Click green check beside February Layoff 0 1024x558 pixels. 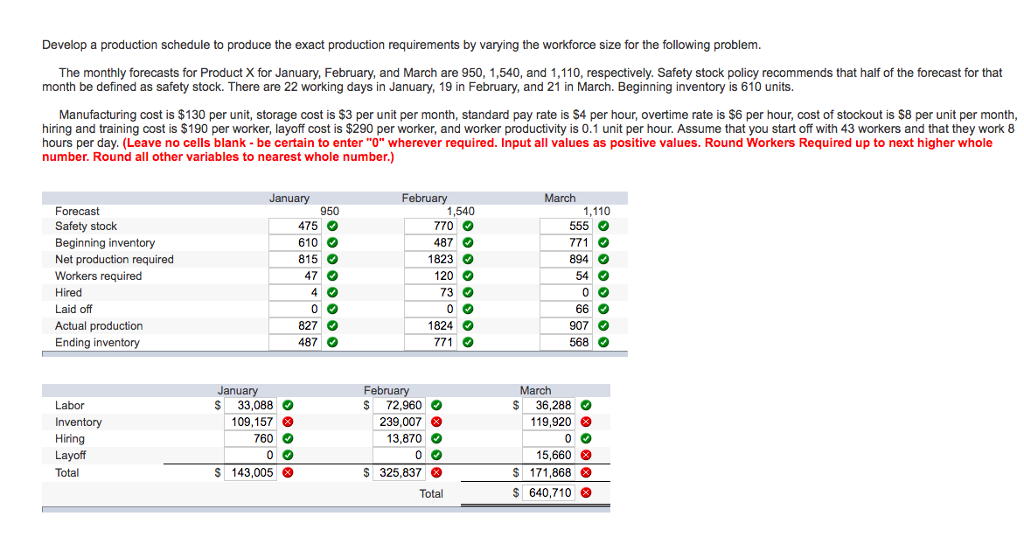tap(436, 455)
